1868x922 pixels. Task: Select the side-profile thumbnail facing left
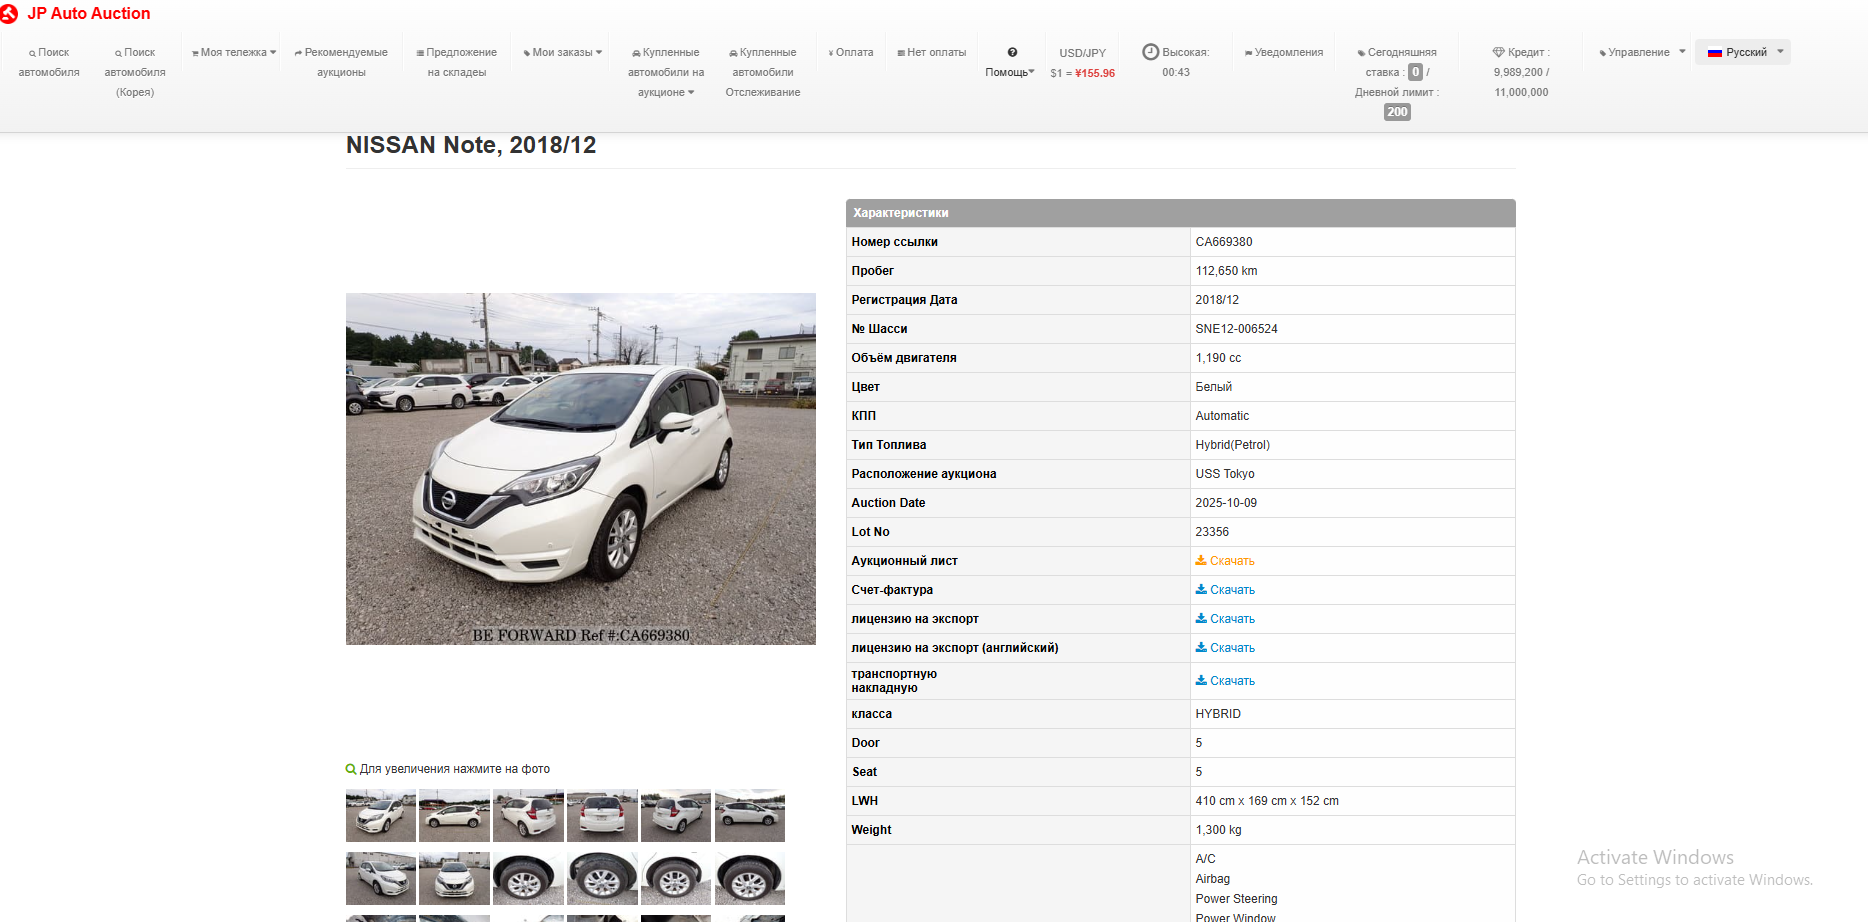455,816
